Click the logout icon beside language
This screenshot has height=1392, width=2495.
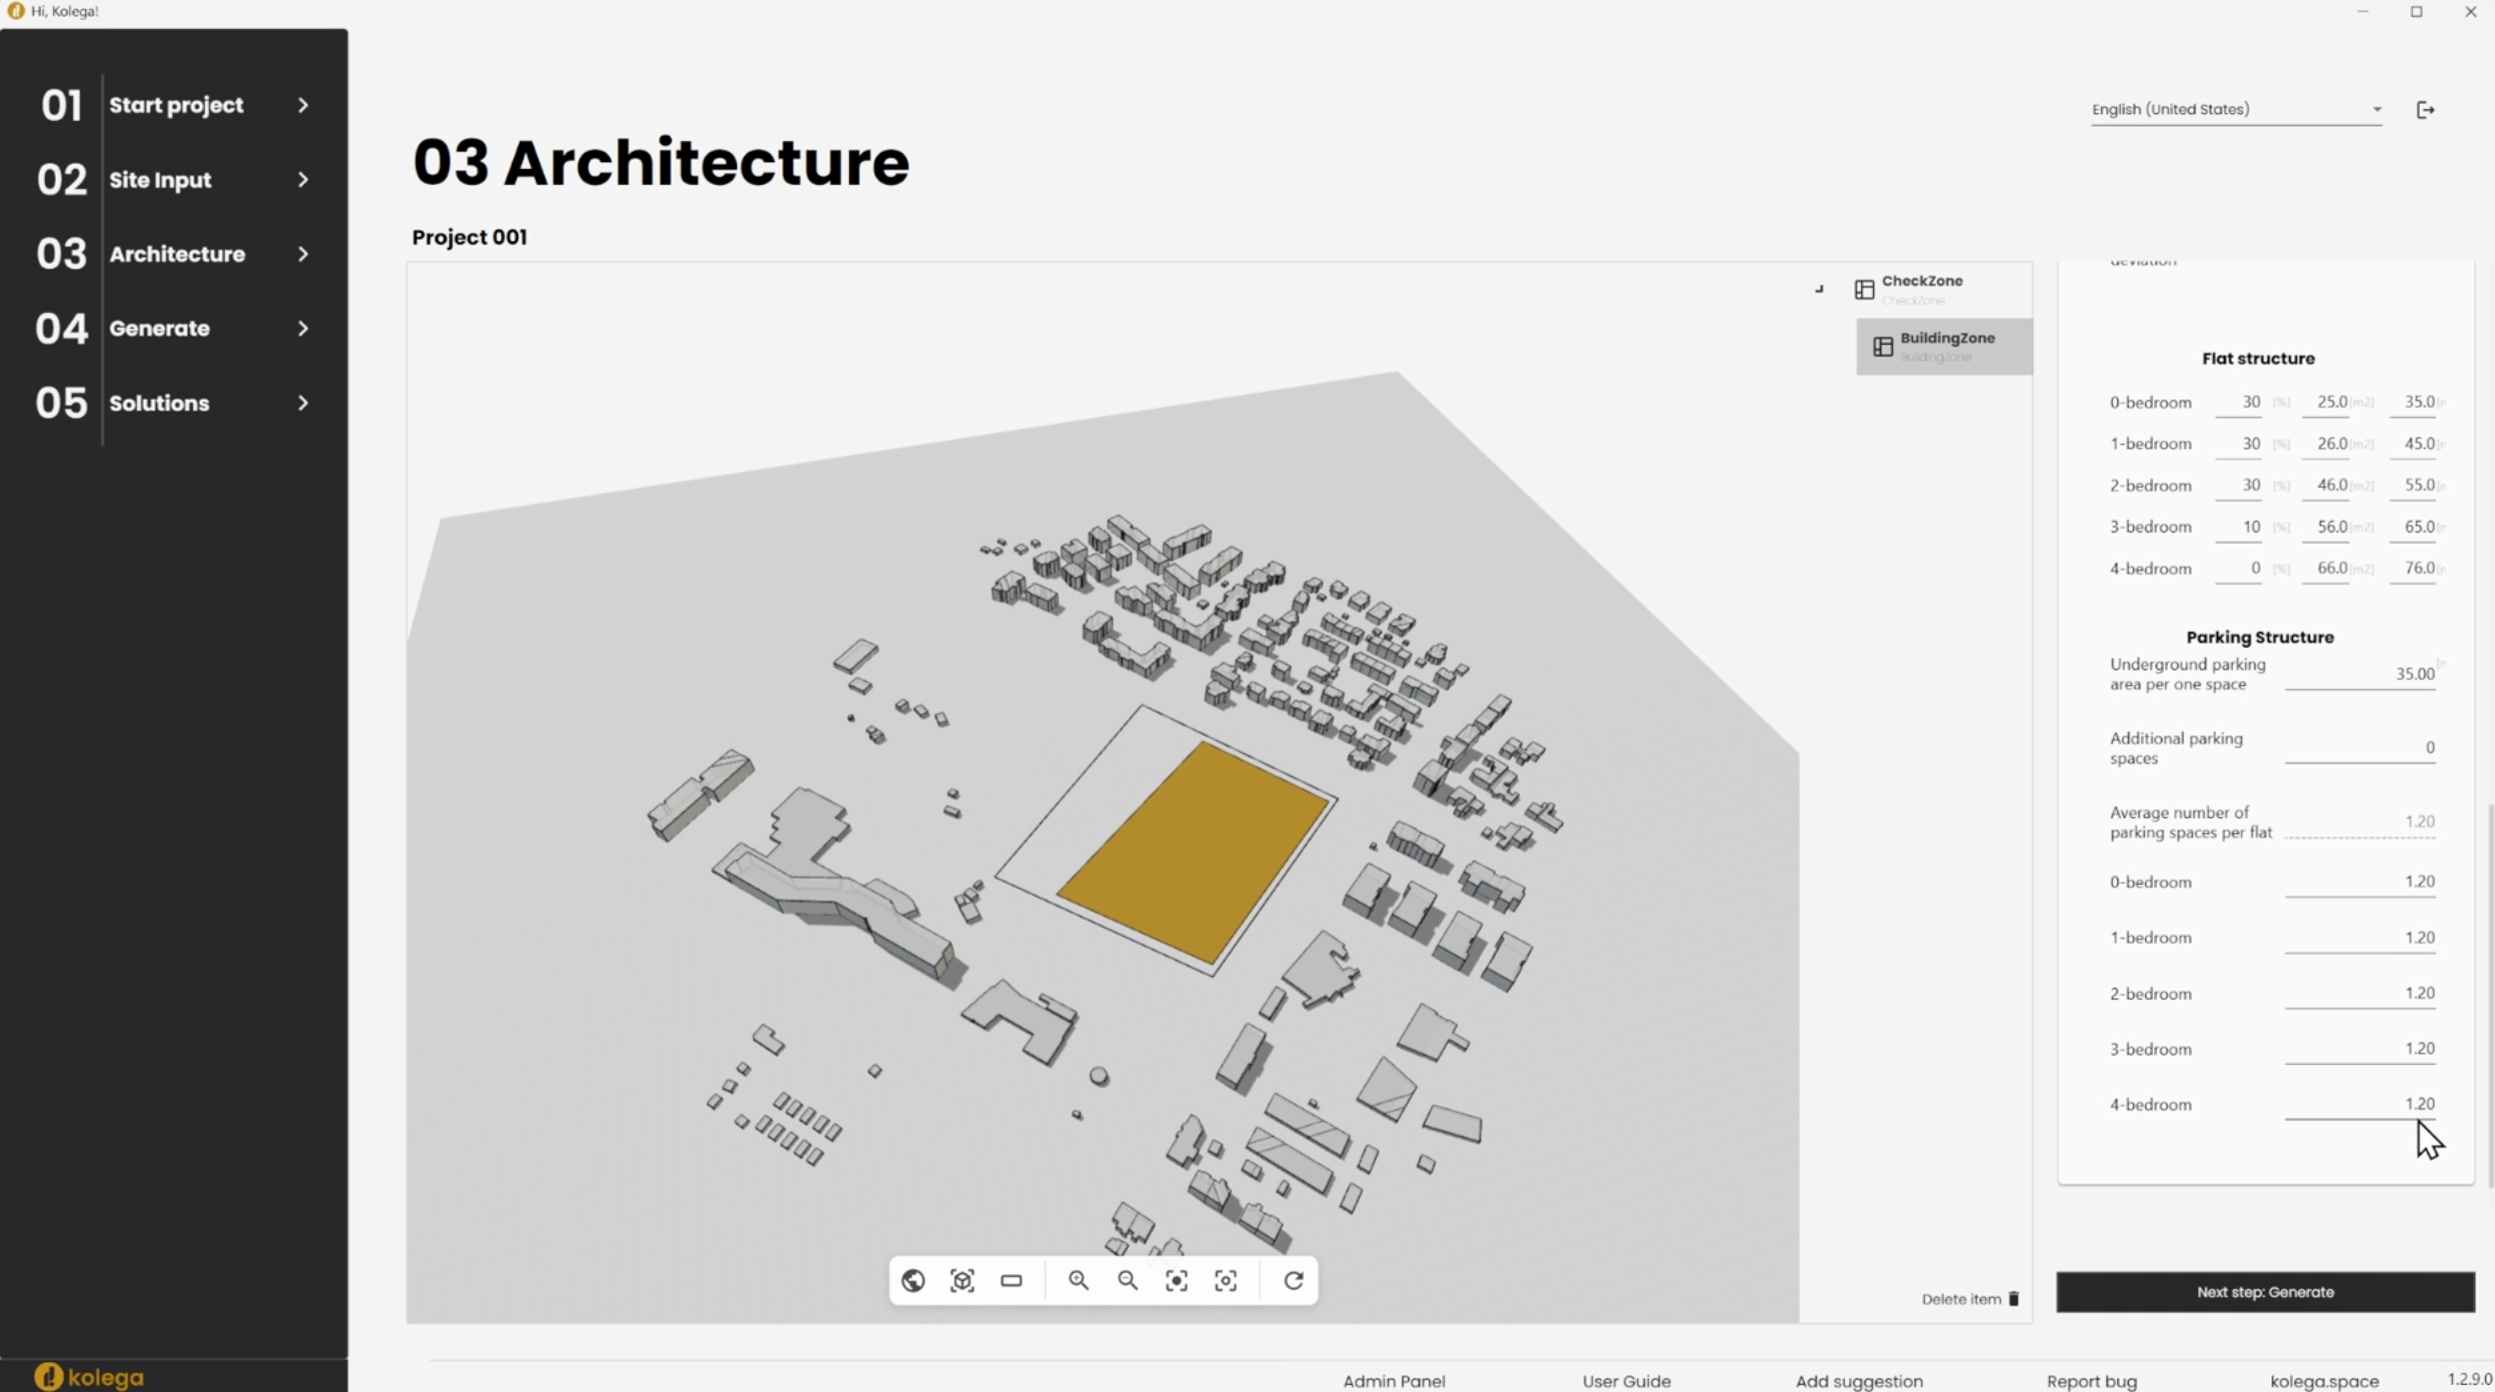tap(2425, 110)
